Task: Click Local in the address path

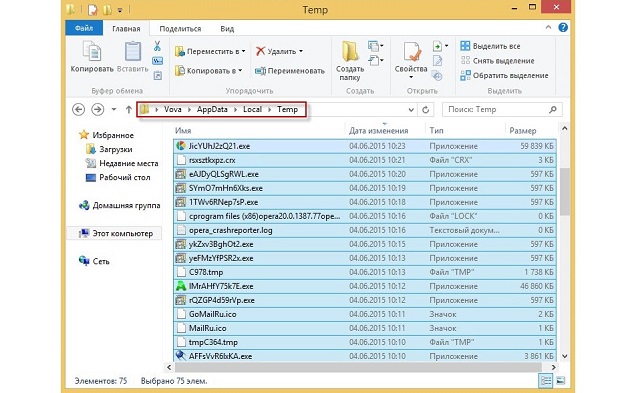Action: [252, 109]
